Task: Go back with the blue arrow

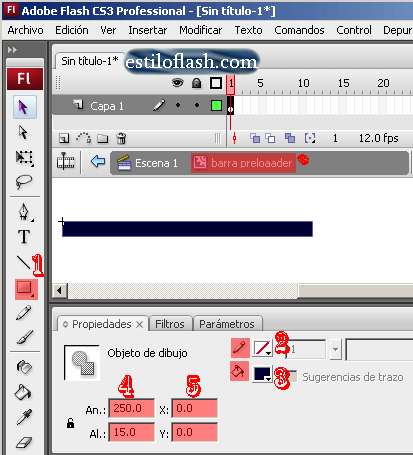Action: [98, 162]
